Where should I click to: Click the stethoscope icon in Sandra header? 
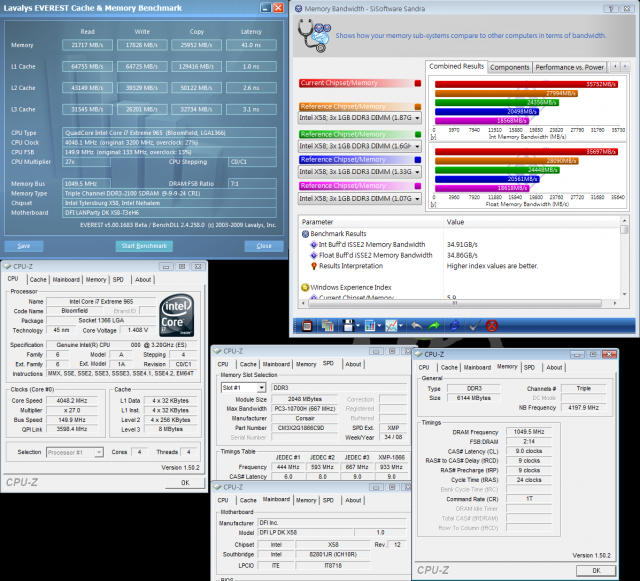pos(313,36)
